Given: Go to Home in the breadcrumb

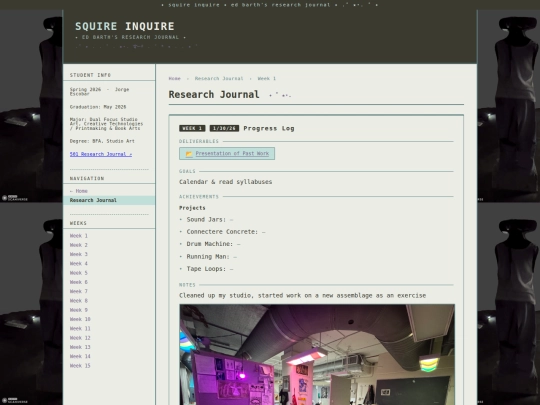Looking at the screenshot, I should point(175,79).
